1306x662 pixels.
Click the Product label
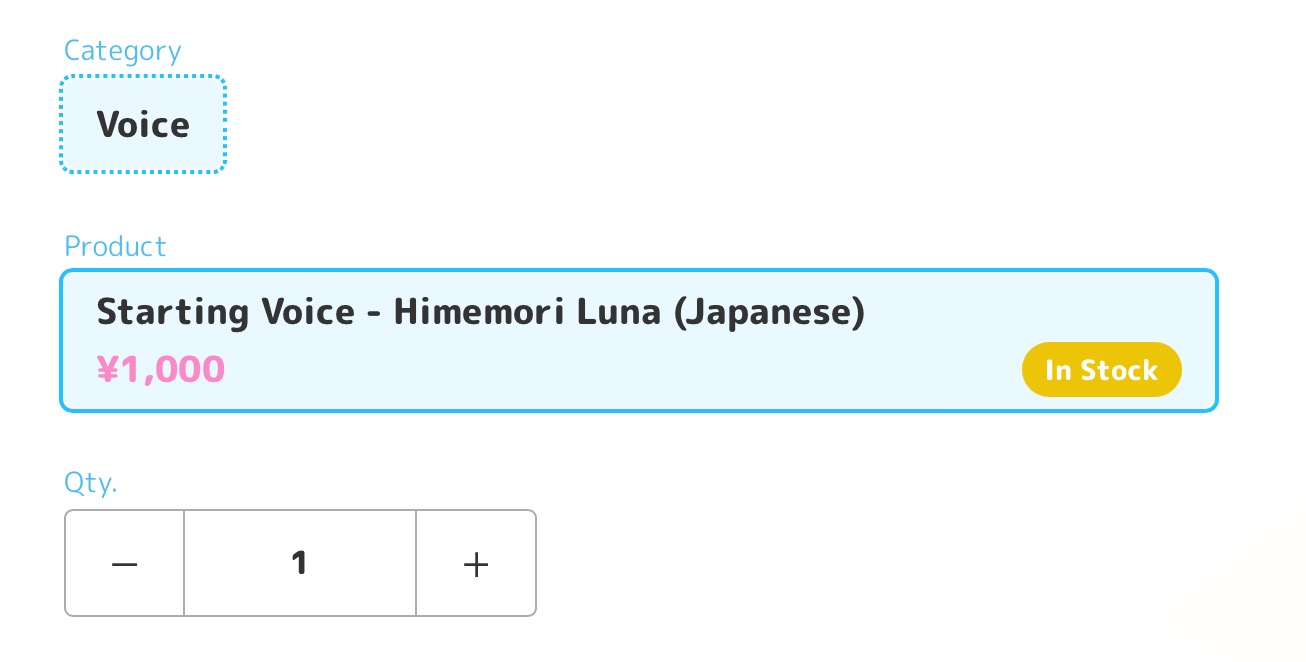point(116,246)
